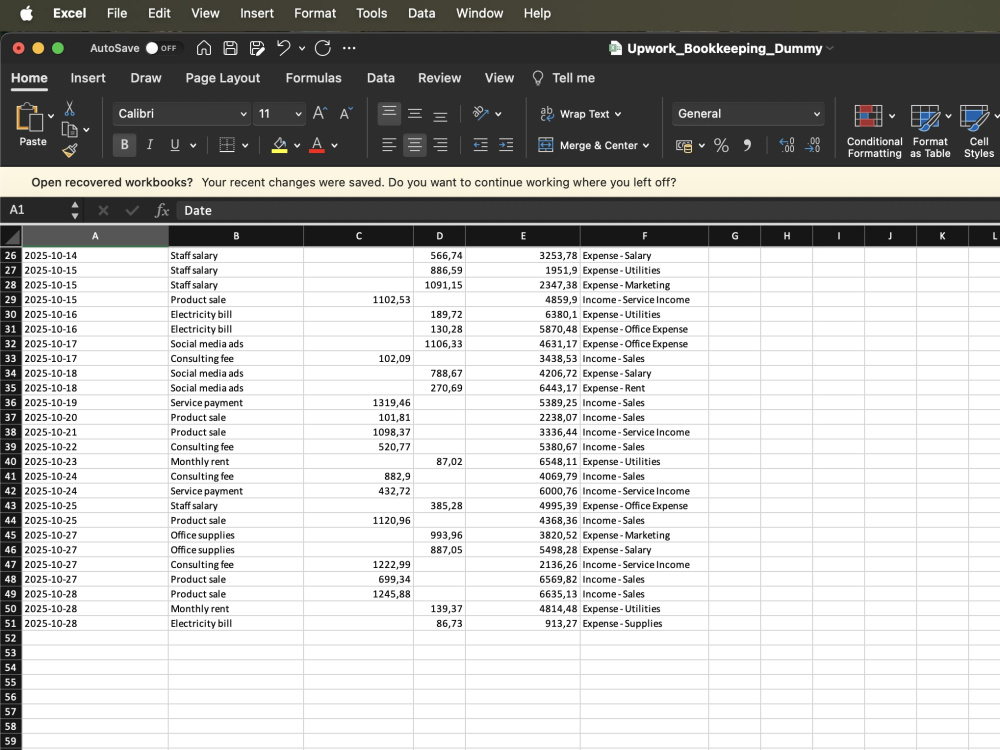Select column F header
This screenshot has width=1000, height=750.
644,236
